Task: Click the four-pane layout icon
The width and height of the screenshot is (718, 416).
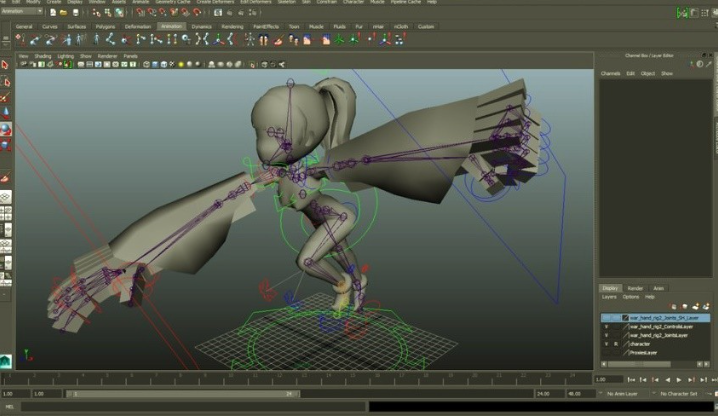Action: [x=5, y=213]
